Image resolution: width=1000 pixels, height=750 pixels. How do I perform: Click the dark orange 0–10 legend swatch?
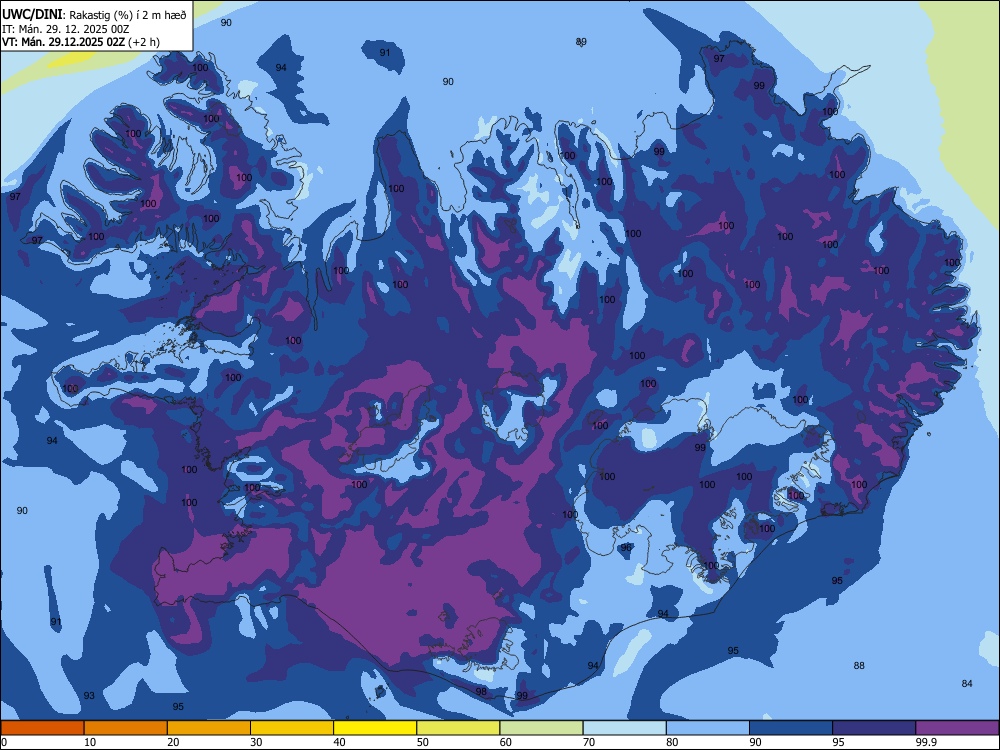click(x=42, y=728)
